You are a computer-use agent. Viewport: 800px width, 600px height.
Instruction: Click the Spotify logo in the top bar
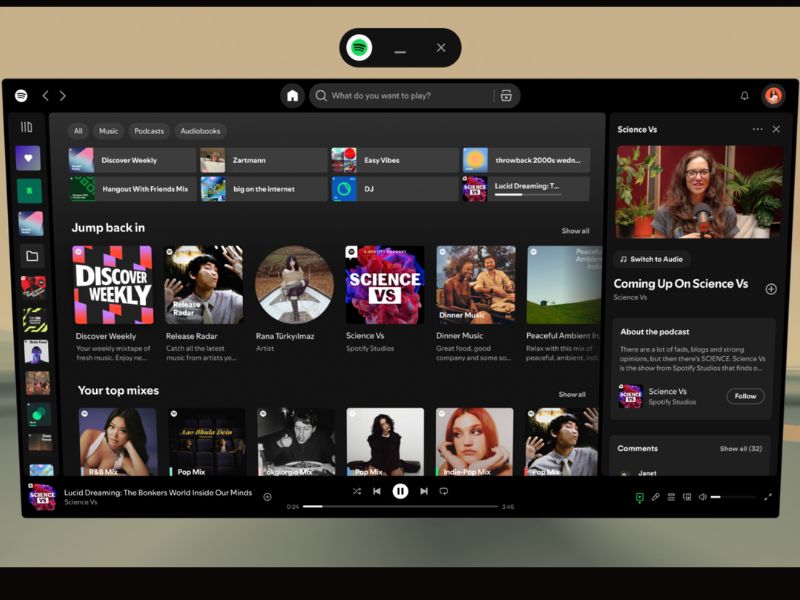click(x=21, y=95)
